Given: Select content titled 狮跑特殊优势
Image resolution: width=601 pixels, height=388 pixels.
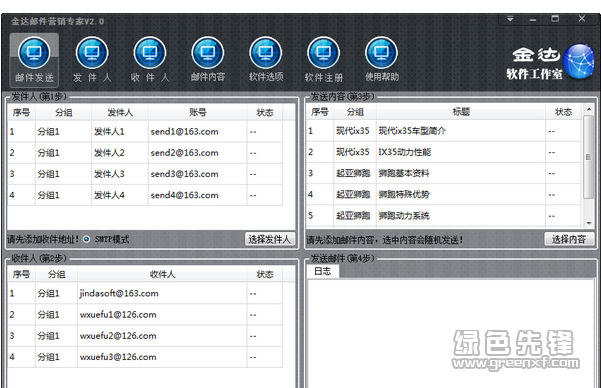Looking at the screenshot, I should point(404,194).
